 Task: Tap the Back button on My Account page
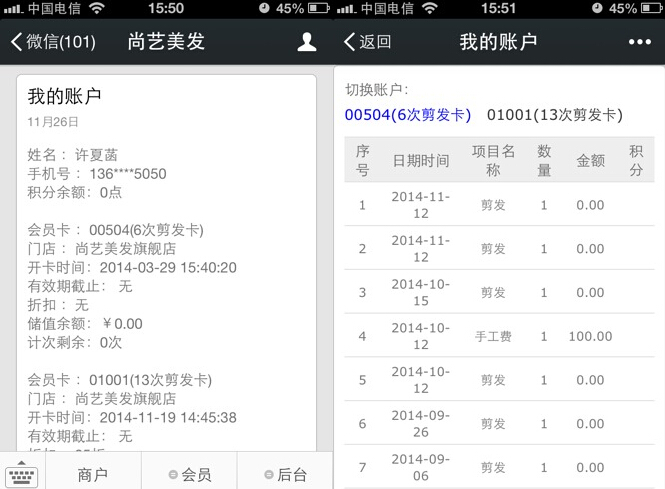[367, 42]
